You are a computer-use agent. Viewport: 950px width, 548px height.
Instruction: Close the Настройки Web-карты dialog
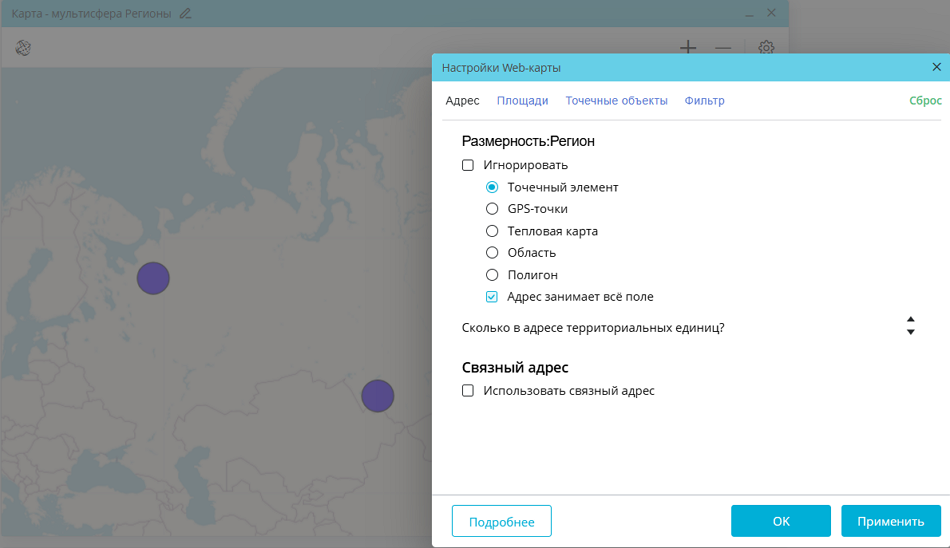coord(936,67)
